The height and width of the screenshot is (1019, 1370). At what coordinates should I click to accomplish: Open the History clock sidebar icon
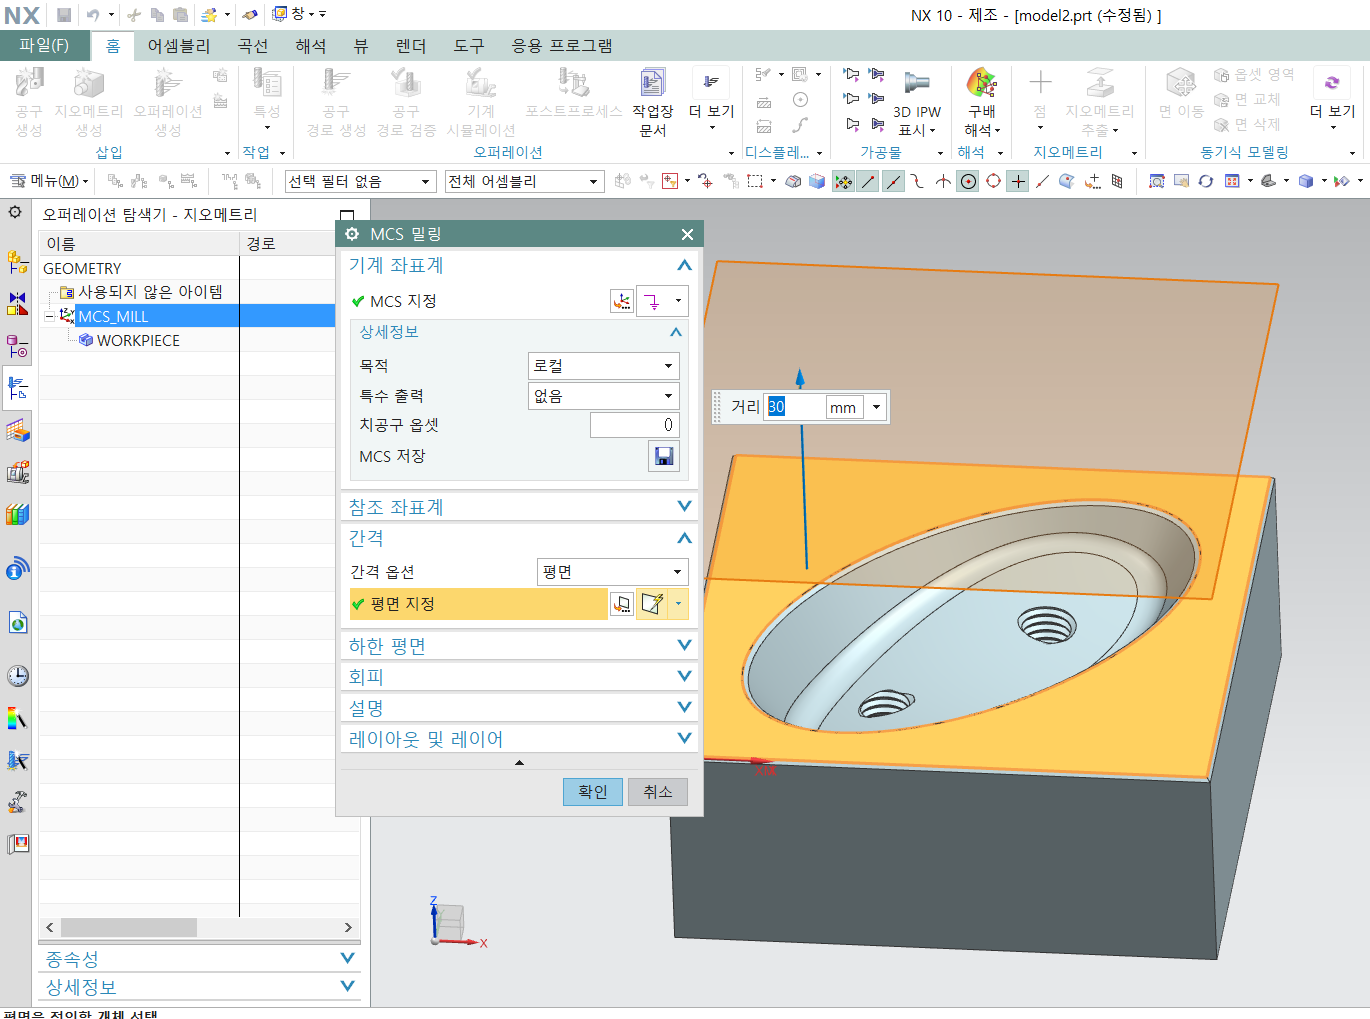click(x=17, y=676)
